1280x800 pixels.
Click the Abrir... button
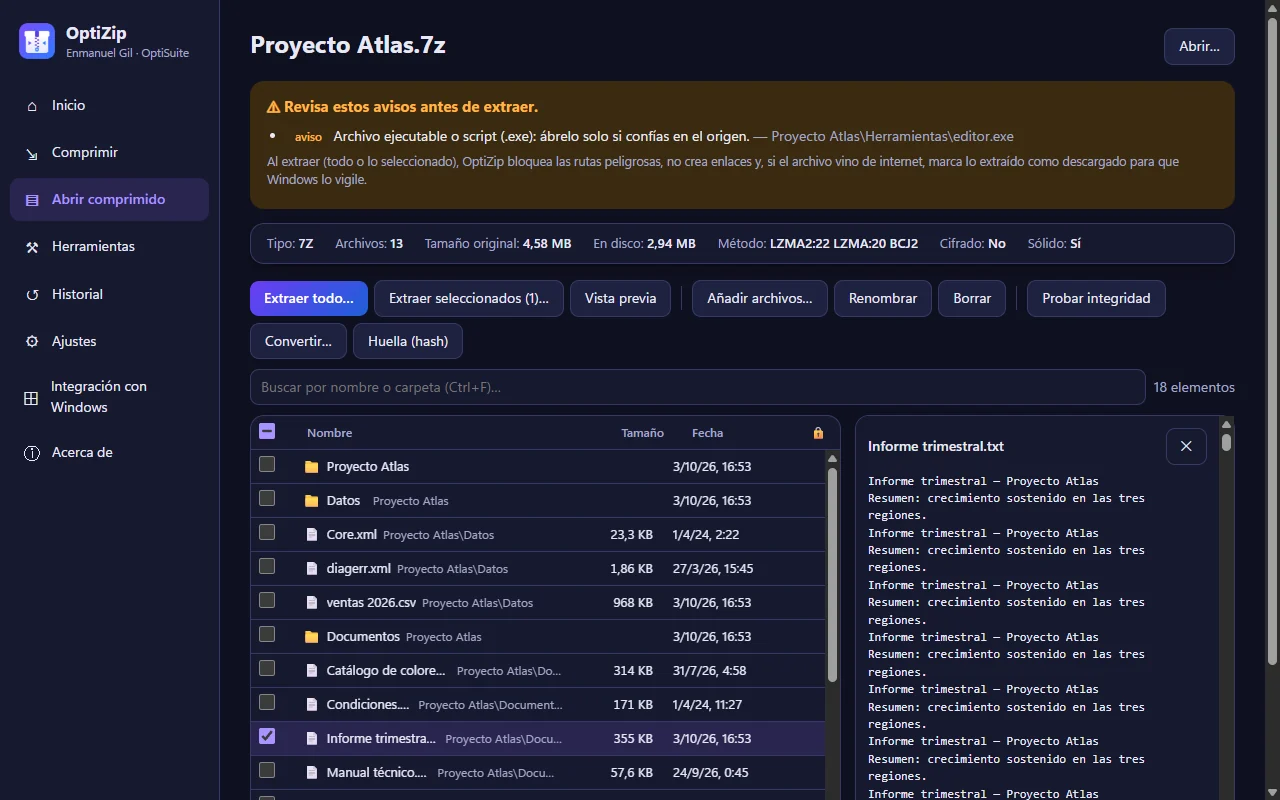[x=1199, y=47]
